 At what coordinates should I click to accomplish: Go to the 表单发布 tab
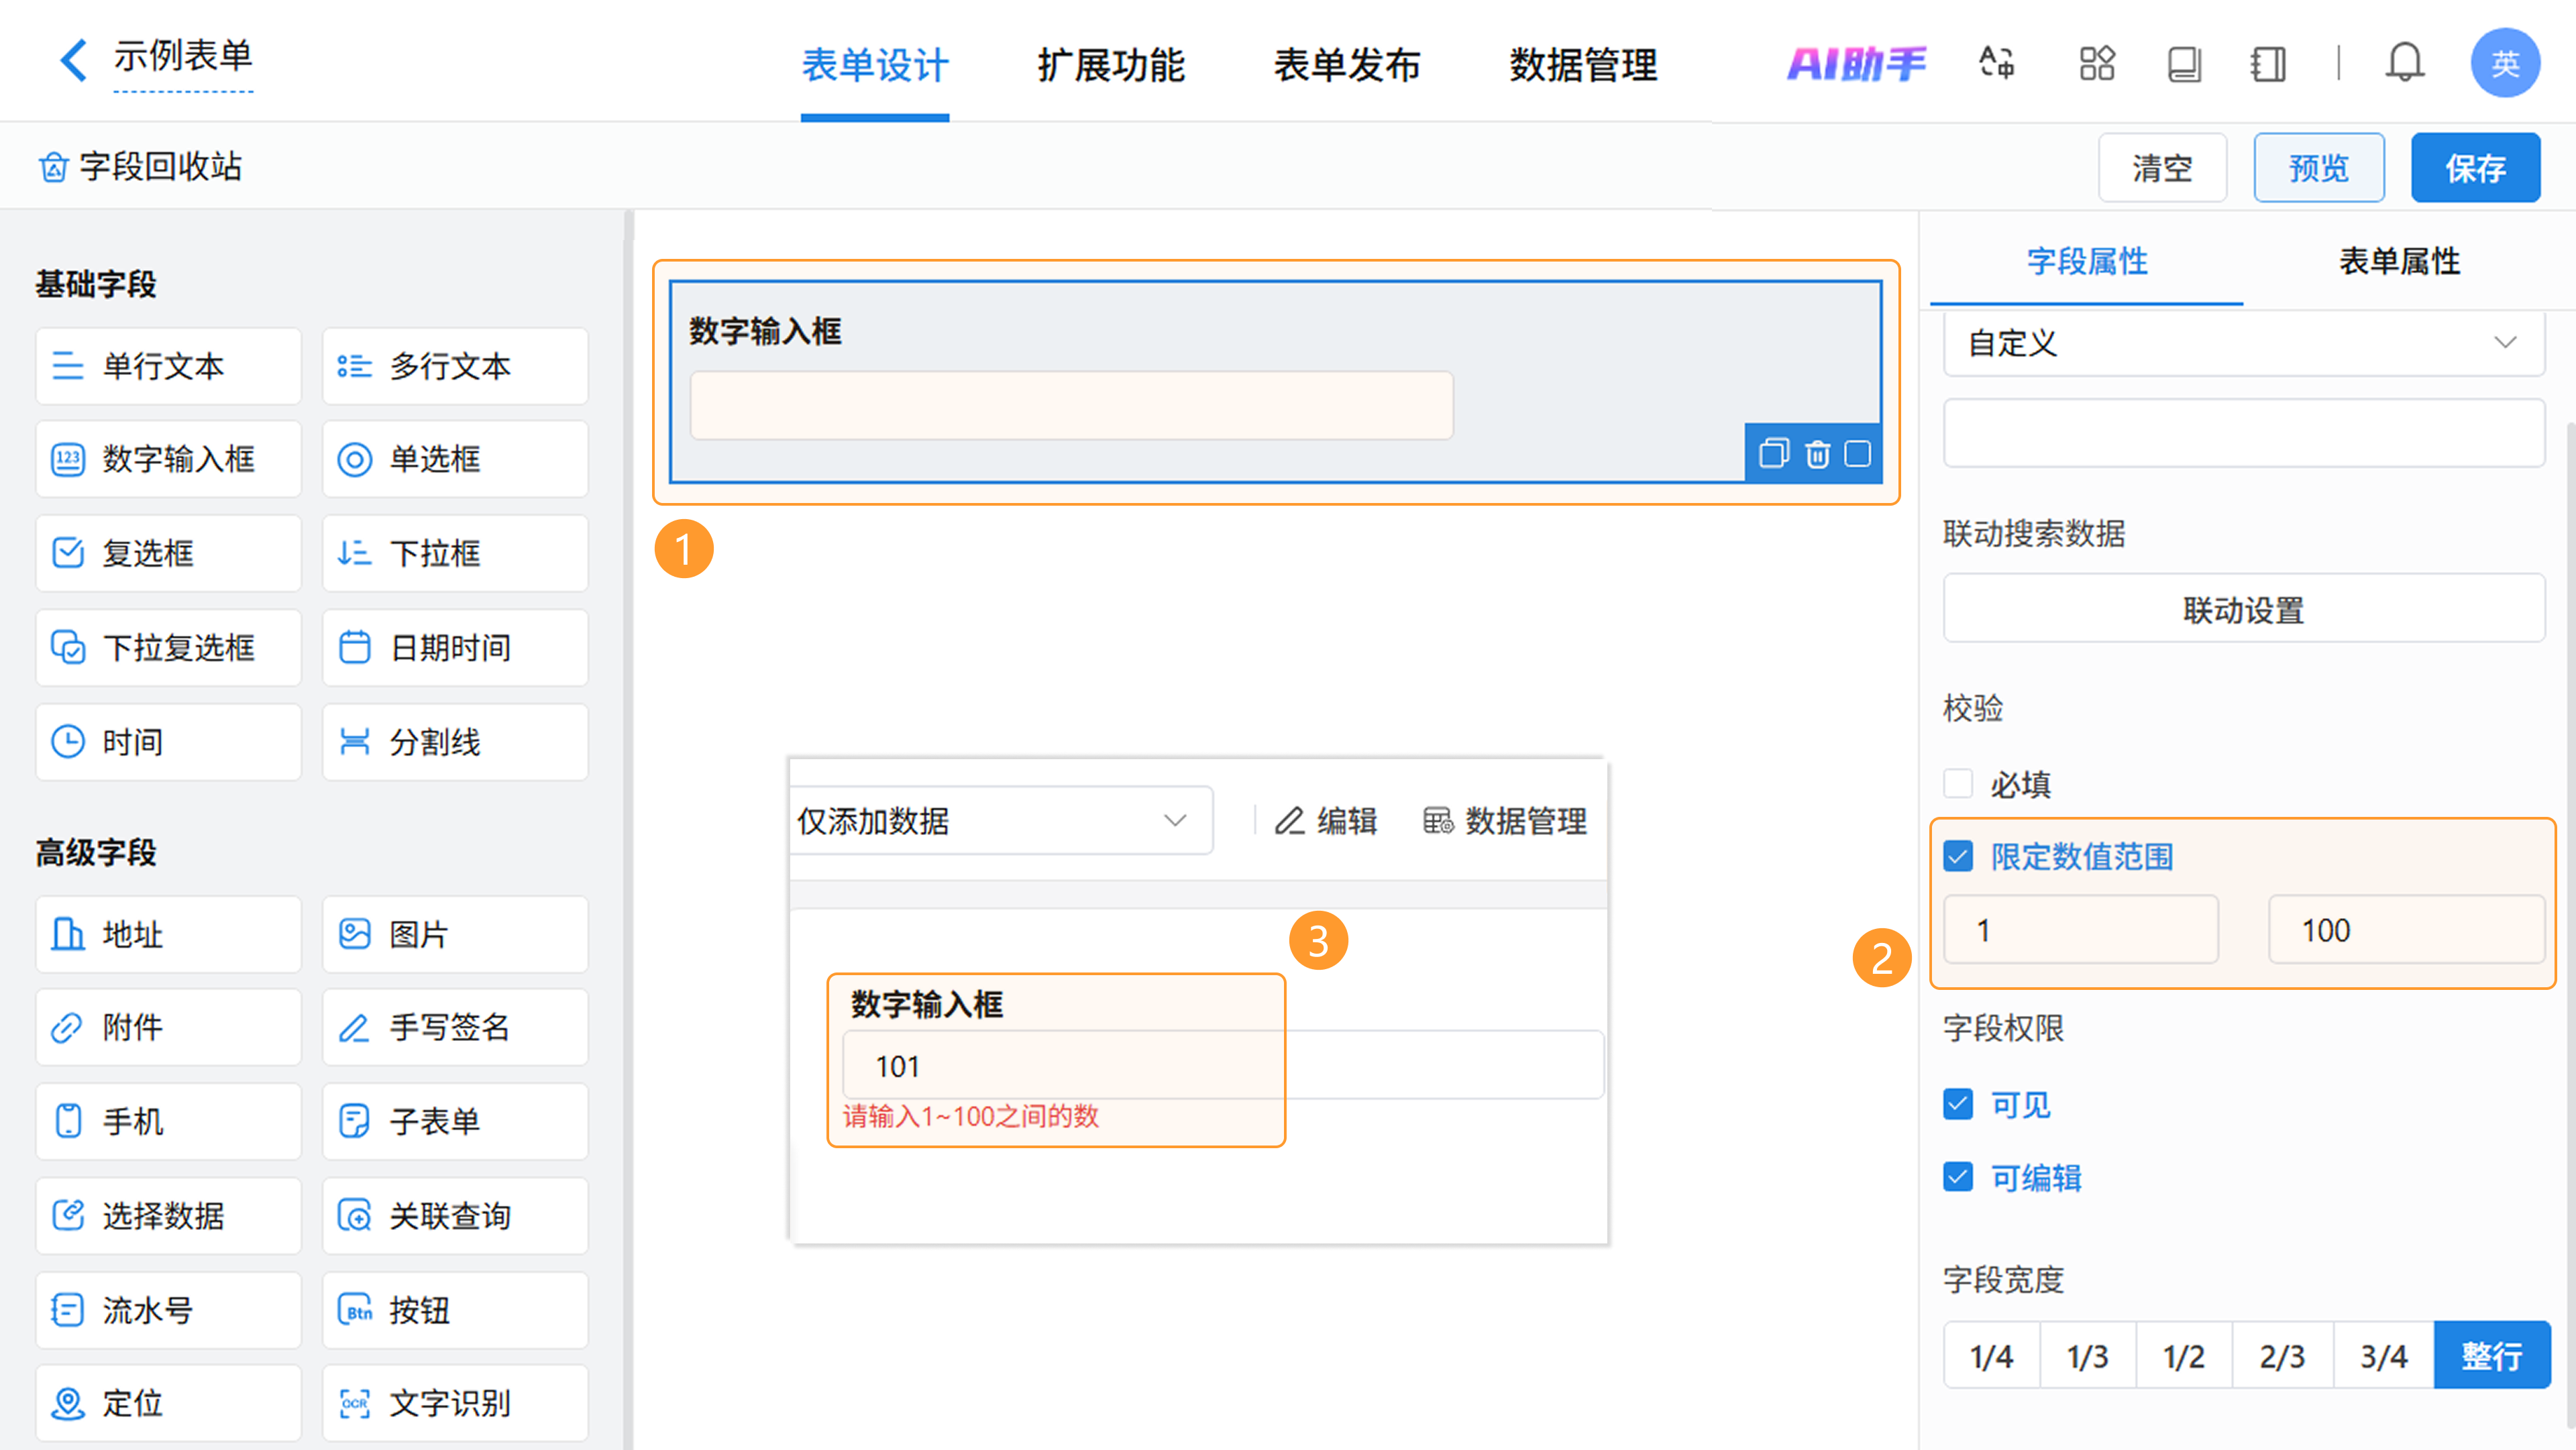(1346, 66)
